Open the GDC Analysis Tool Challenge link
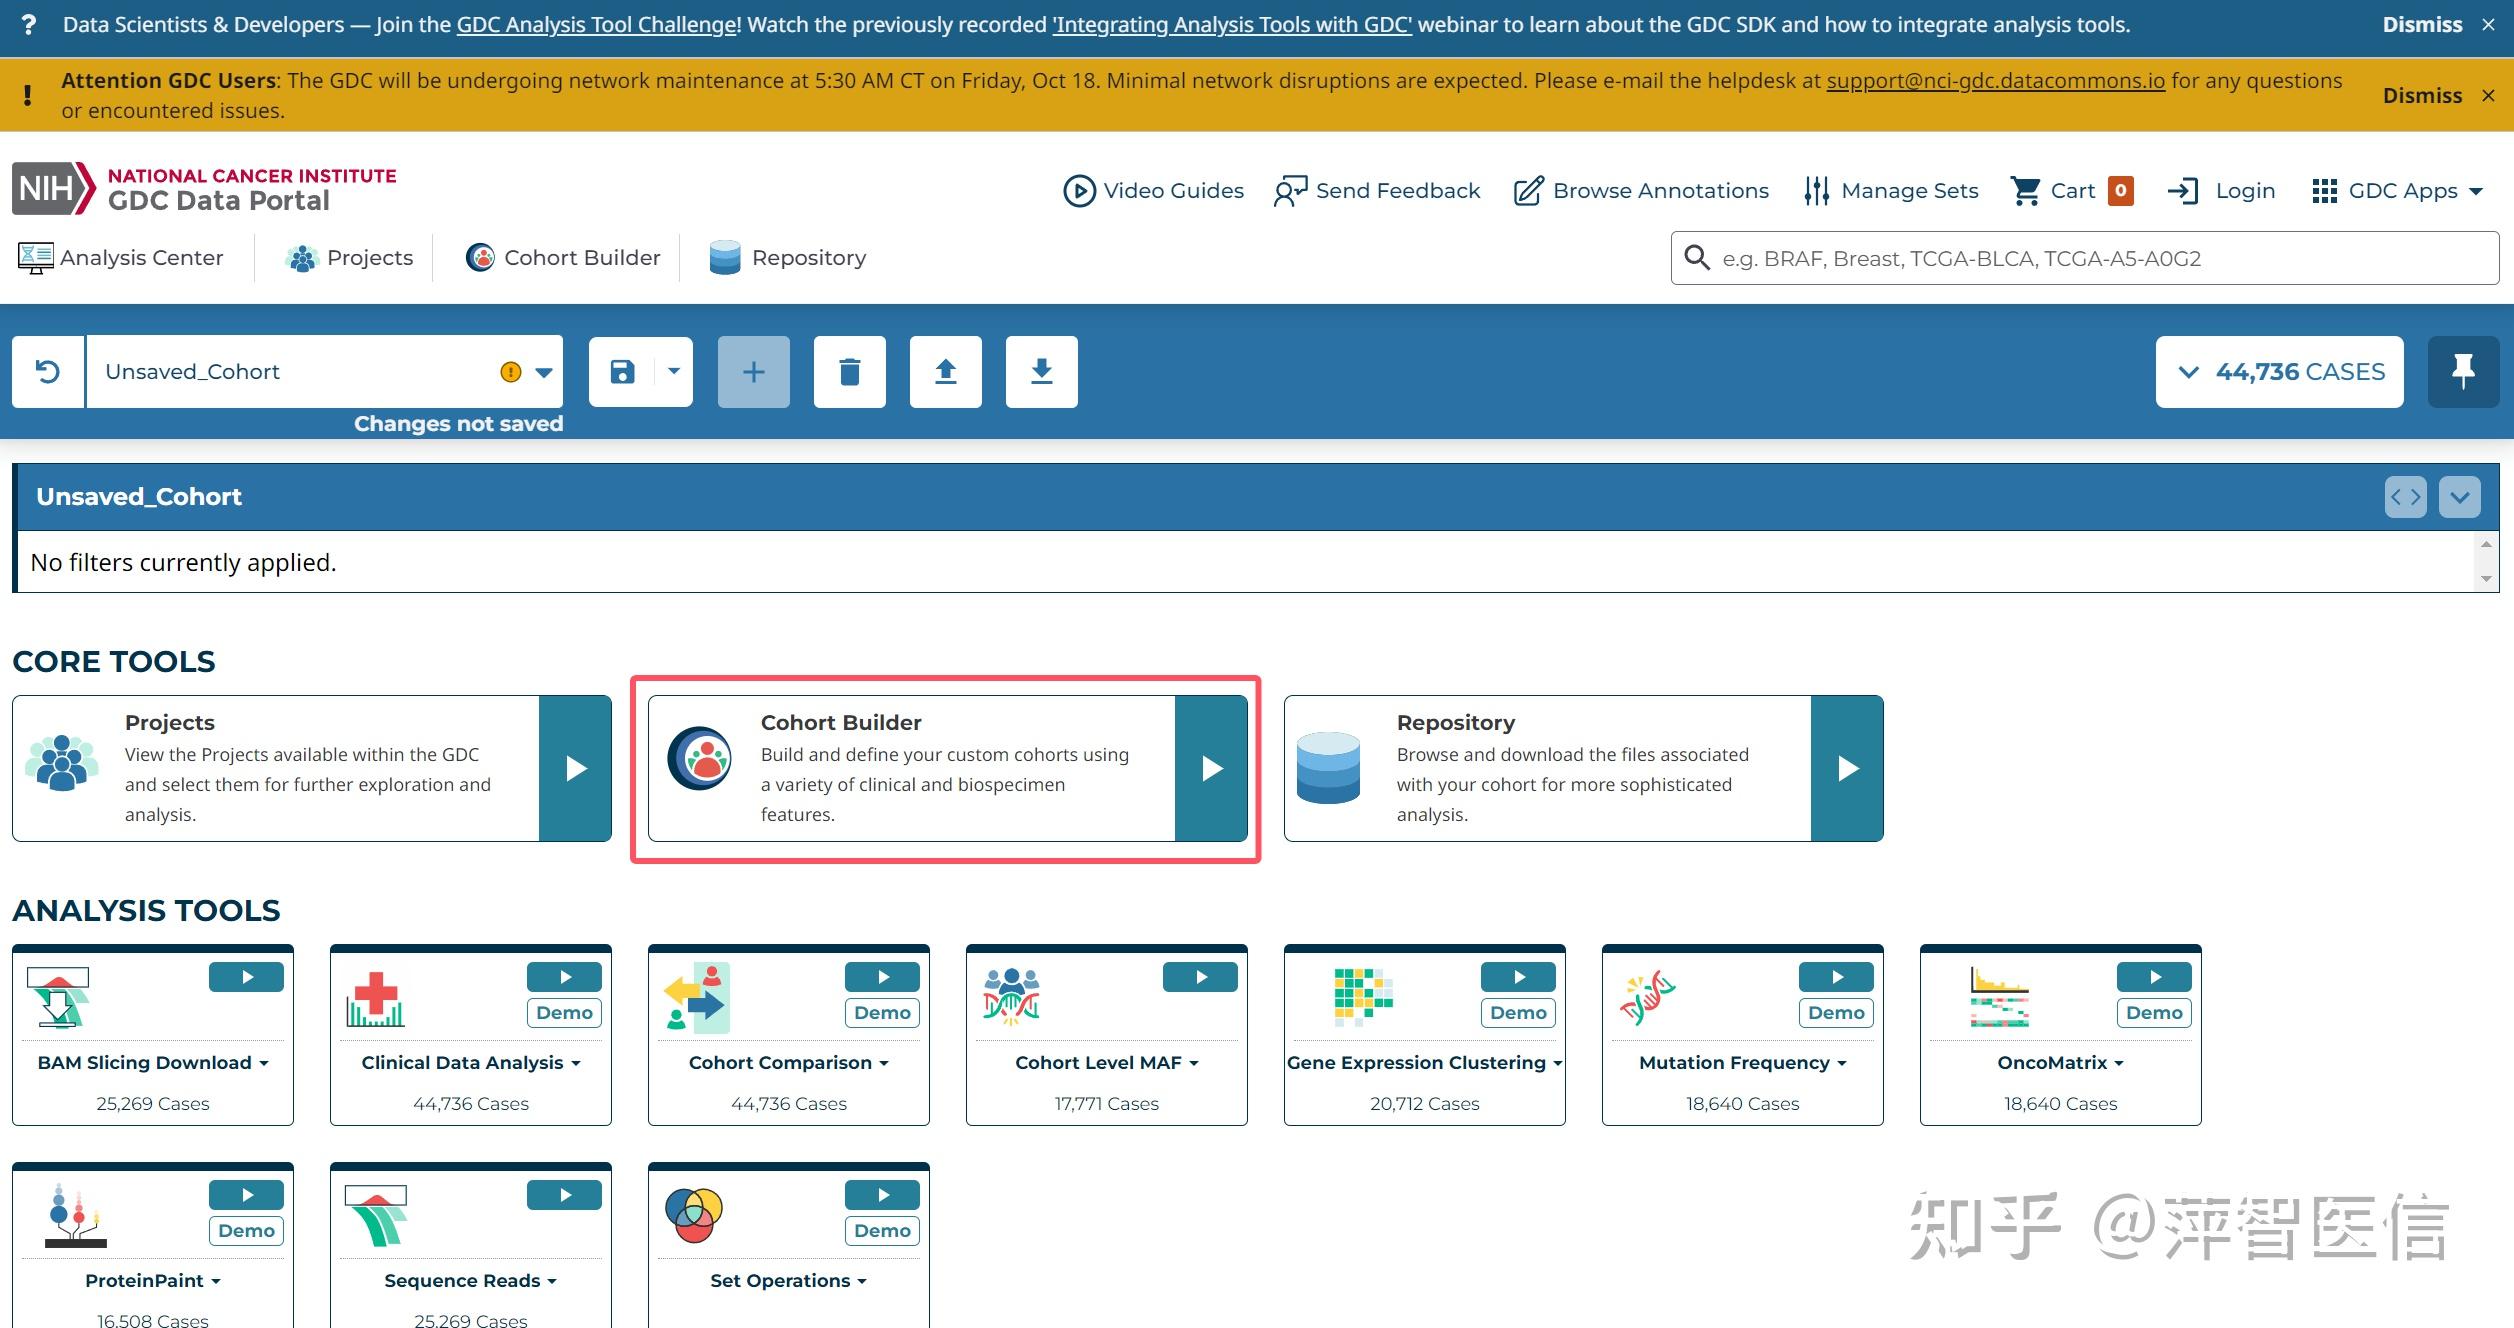This screenshot has width=2514, height=1328. (x=596, y=25)
